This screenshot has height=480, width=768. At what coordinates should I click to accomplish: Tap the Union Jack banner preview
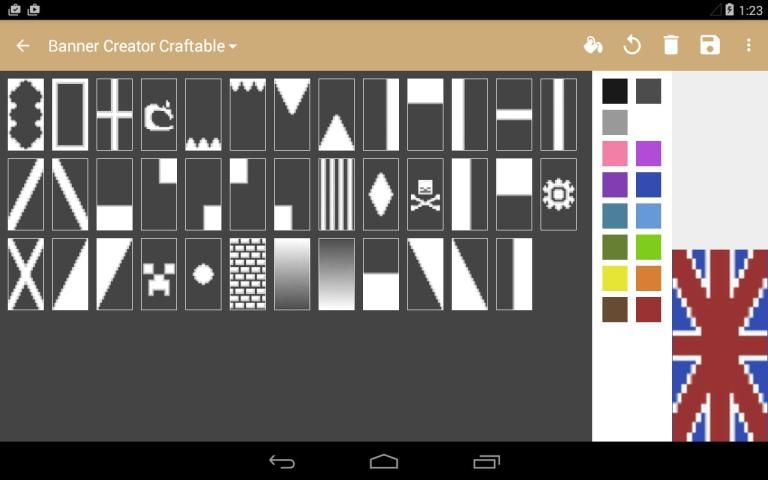[x=719, y=345]
